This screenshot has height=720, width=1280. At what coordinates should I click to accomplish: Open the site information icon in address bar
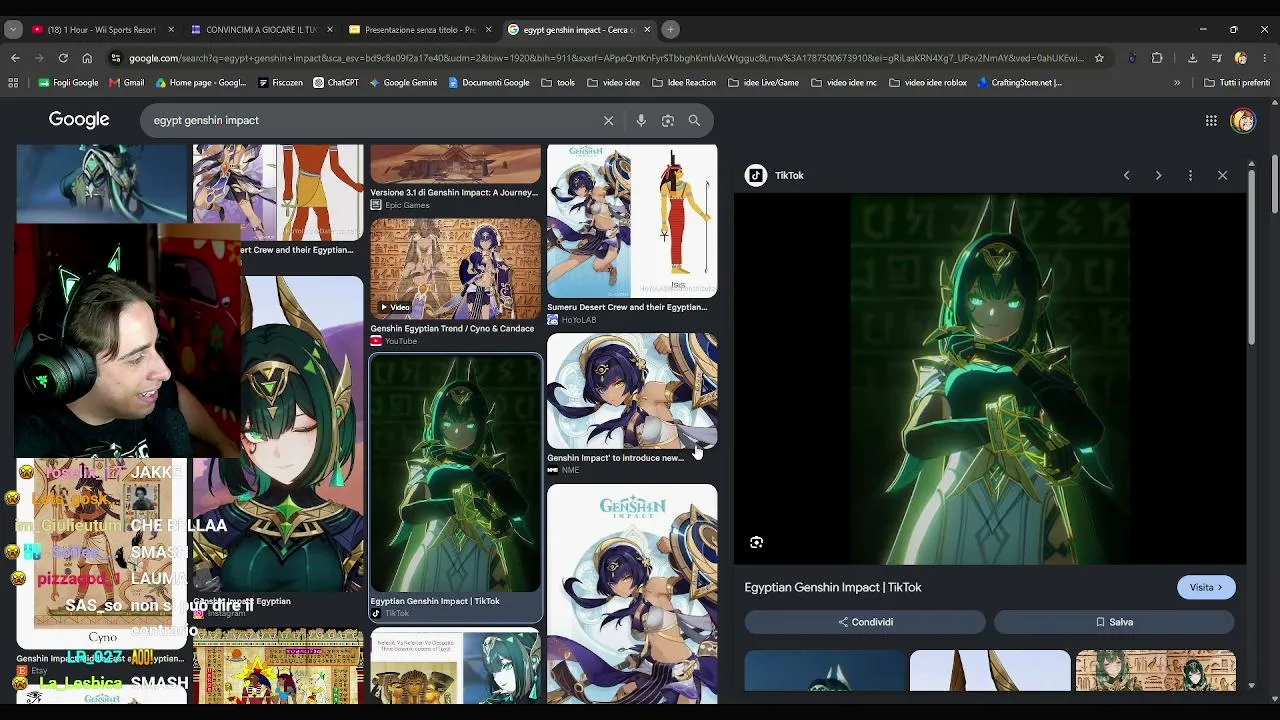click(116, 58)
